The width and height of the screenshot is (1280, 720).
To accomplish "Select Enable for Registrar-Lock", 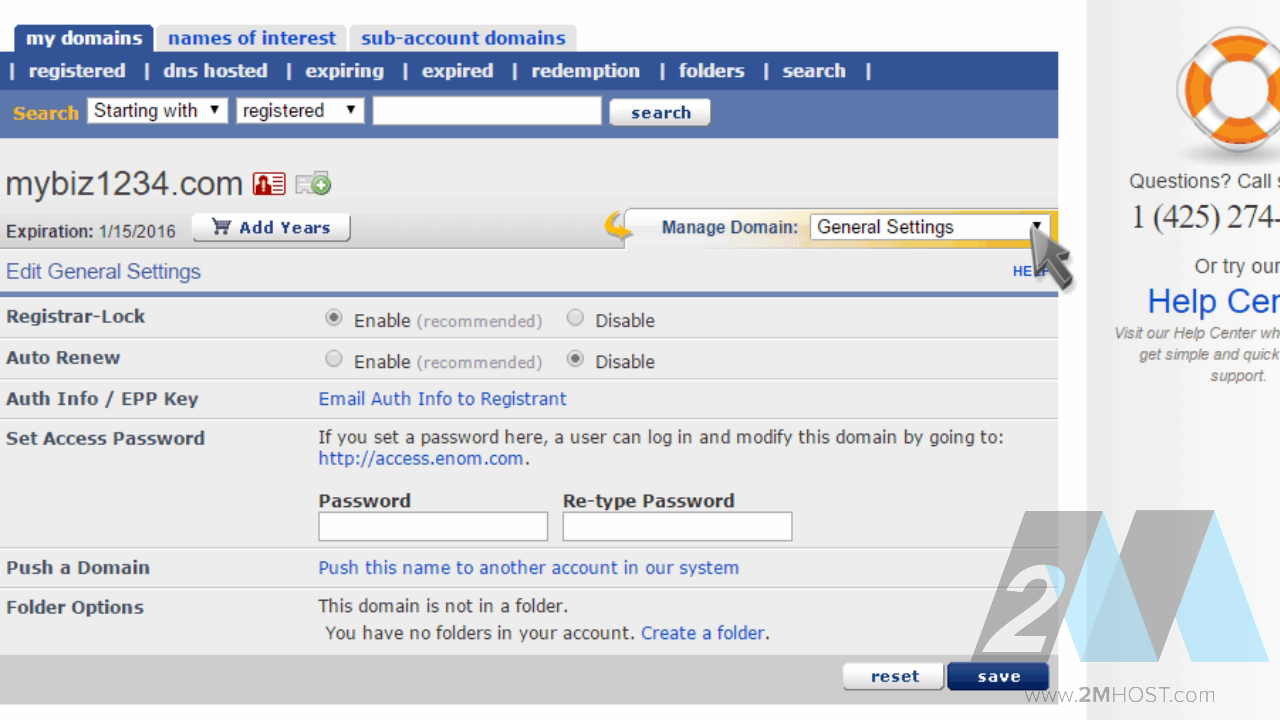I will 334,318.
